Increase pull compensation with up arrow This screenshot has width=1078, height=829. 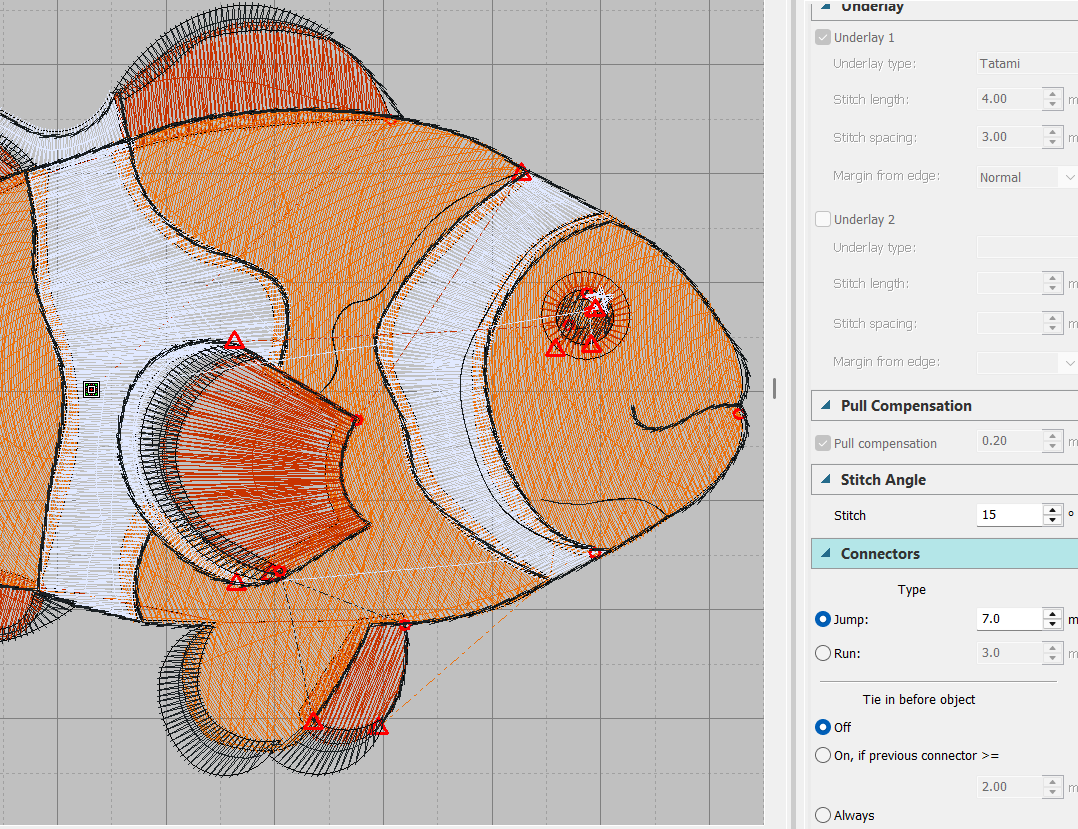coord(1053,435)
